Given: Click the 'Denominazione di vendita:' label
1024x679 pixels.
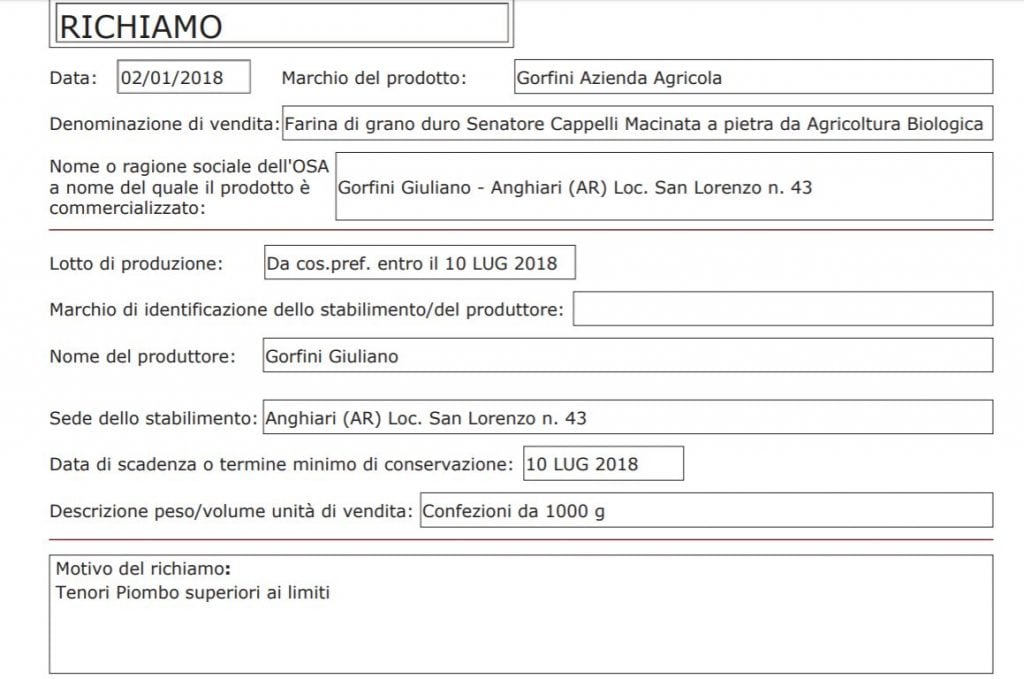Looking at the screenshot, I should pos(165,124).
